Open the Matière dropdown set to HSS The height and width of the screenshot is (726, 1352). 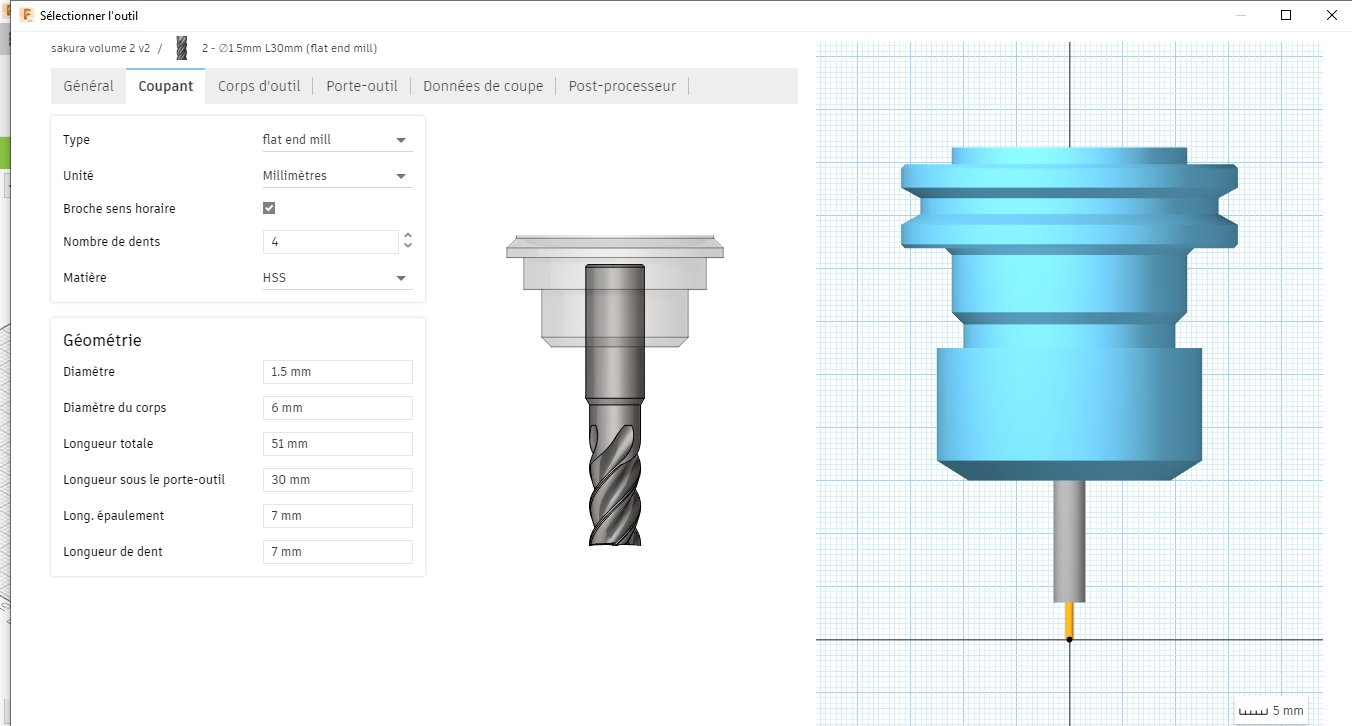[337, 278]
